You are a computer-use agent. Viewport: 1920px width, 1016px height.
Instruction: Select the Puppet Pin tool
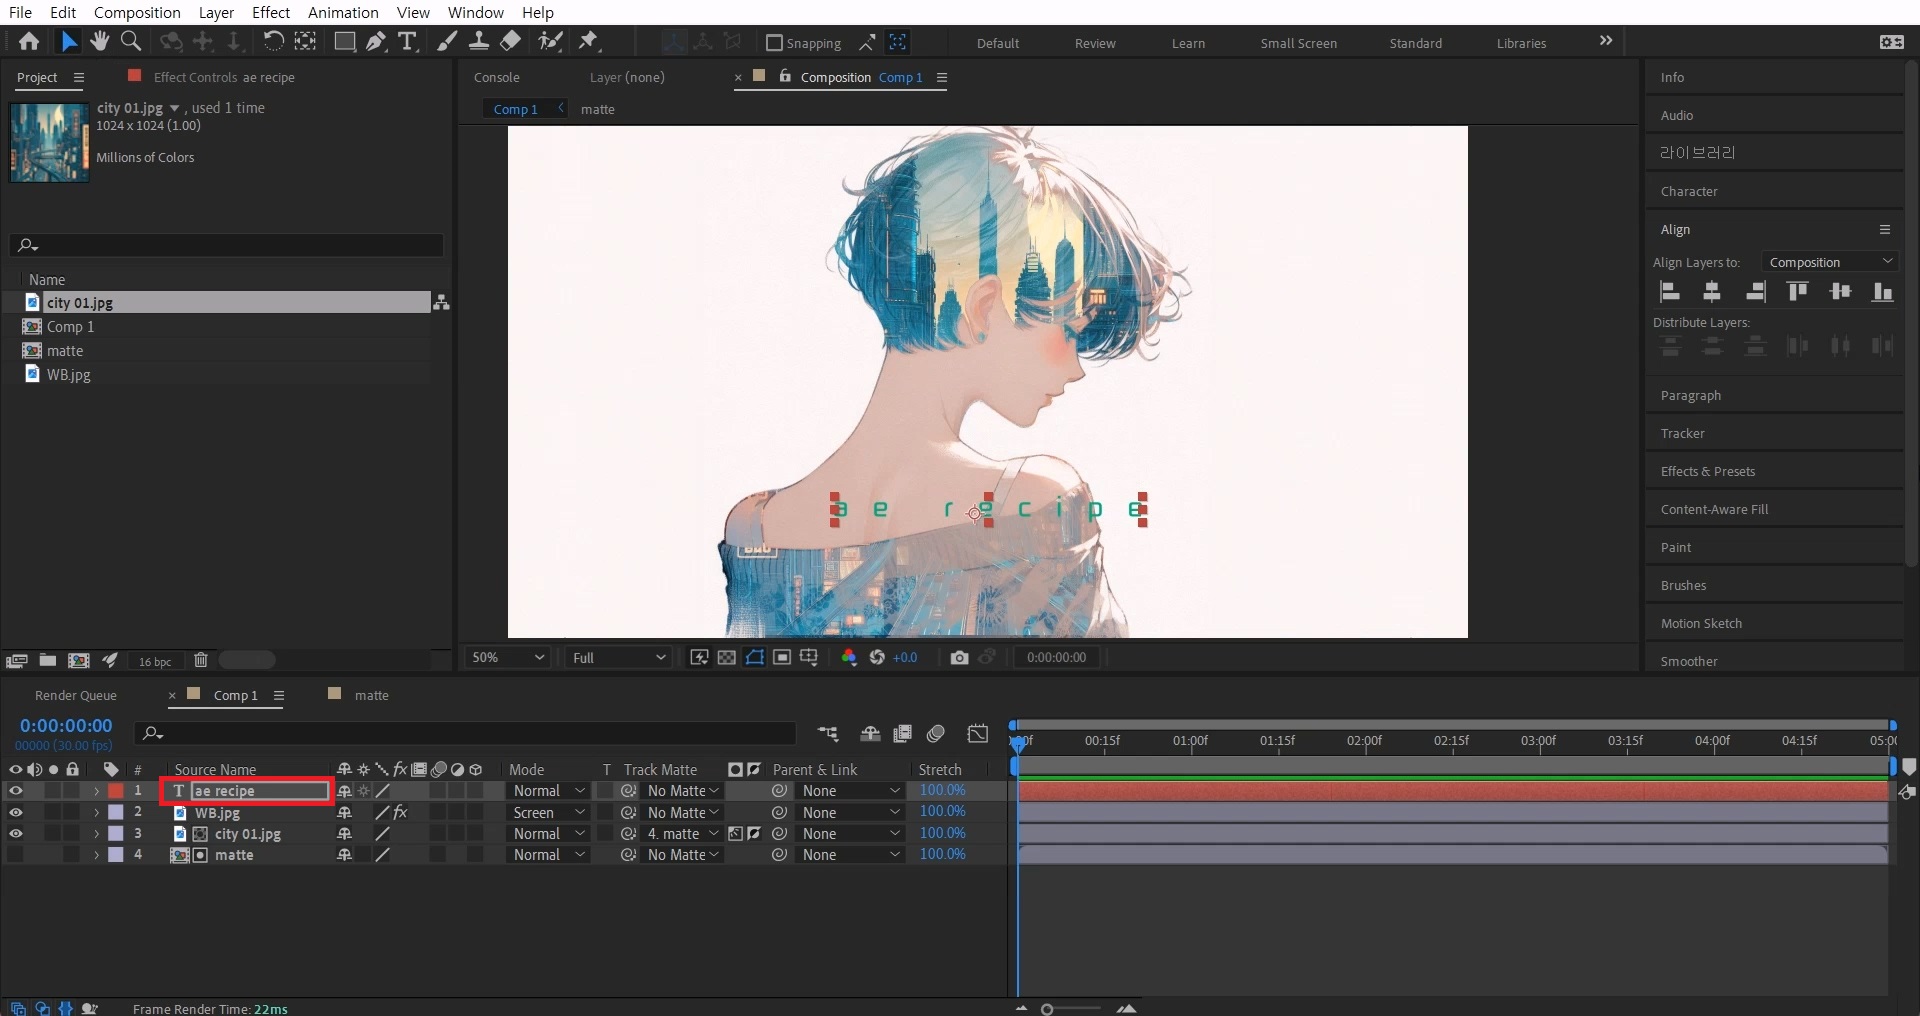coord(588,41)
